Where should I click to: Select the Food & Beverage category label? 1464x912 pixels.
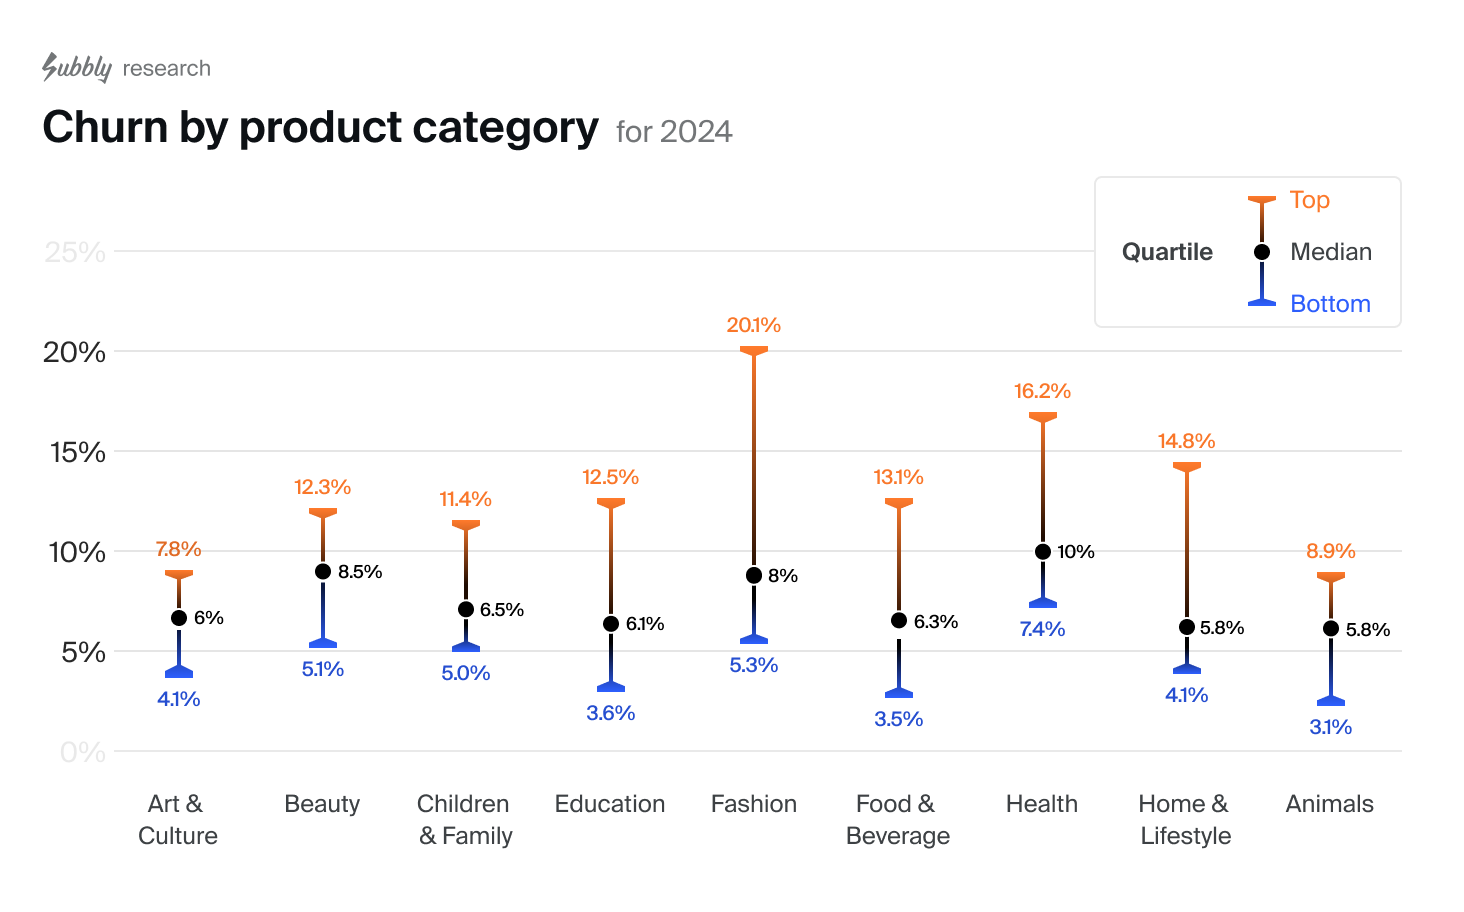click(897, 819)
